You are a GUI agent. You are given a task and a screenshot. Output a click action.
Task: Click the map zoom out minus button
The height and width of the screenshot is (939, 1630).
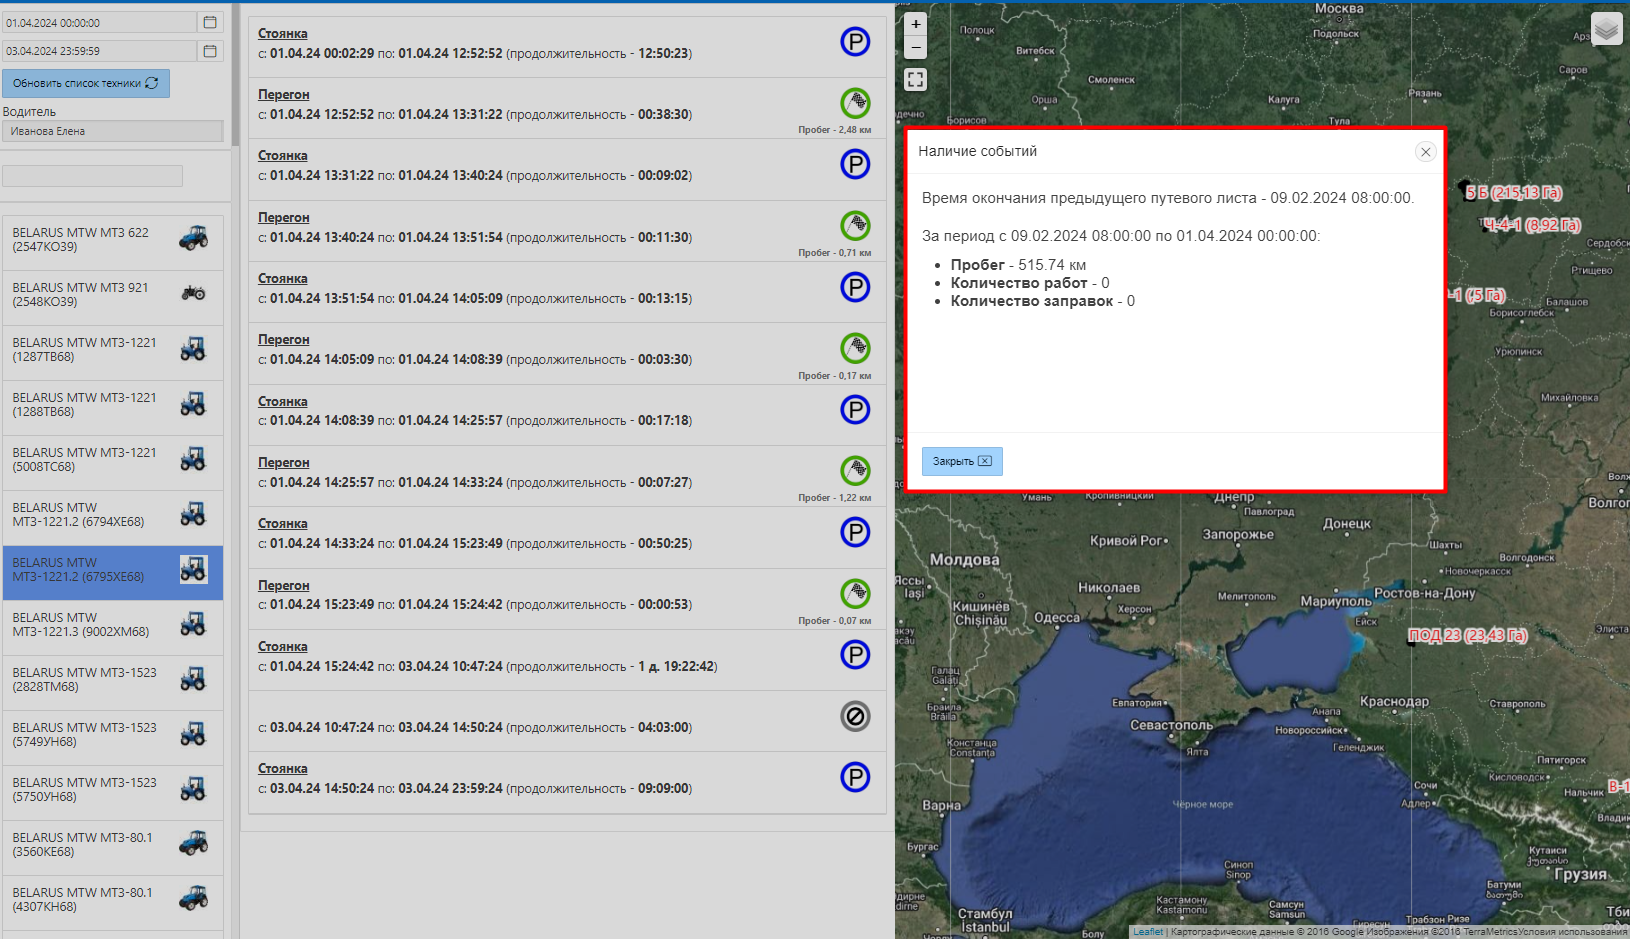click(915, 47)
